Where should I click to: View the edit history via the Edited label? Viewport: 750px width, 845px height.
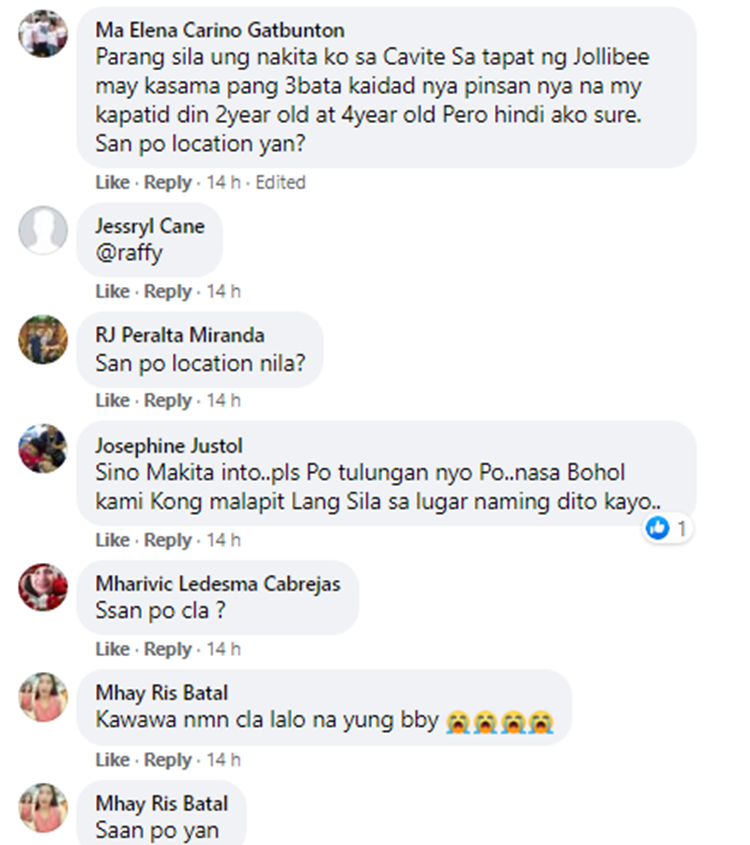tap(280, 183)
